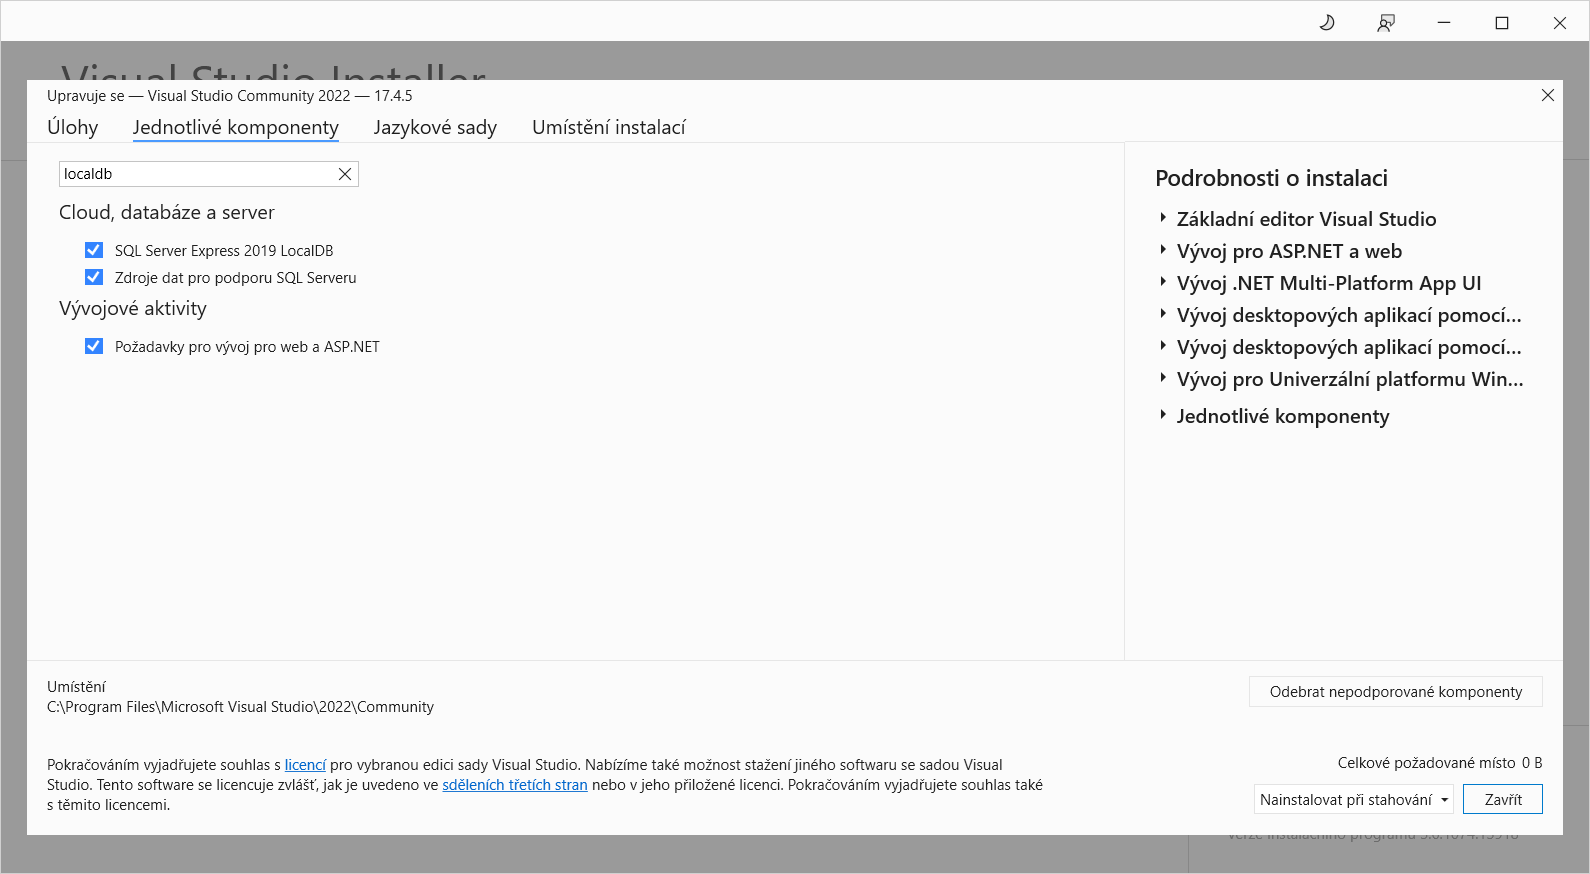The height and width of the screenshot is (874, 1590).
Task: Click Odebrat nepodporované komponenty button
Action: tap(1396, 692)
